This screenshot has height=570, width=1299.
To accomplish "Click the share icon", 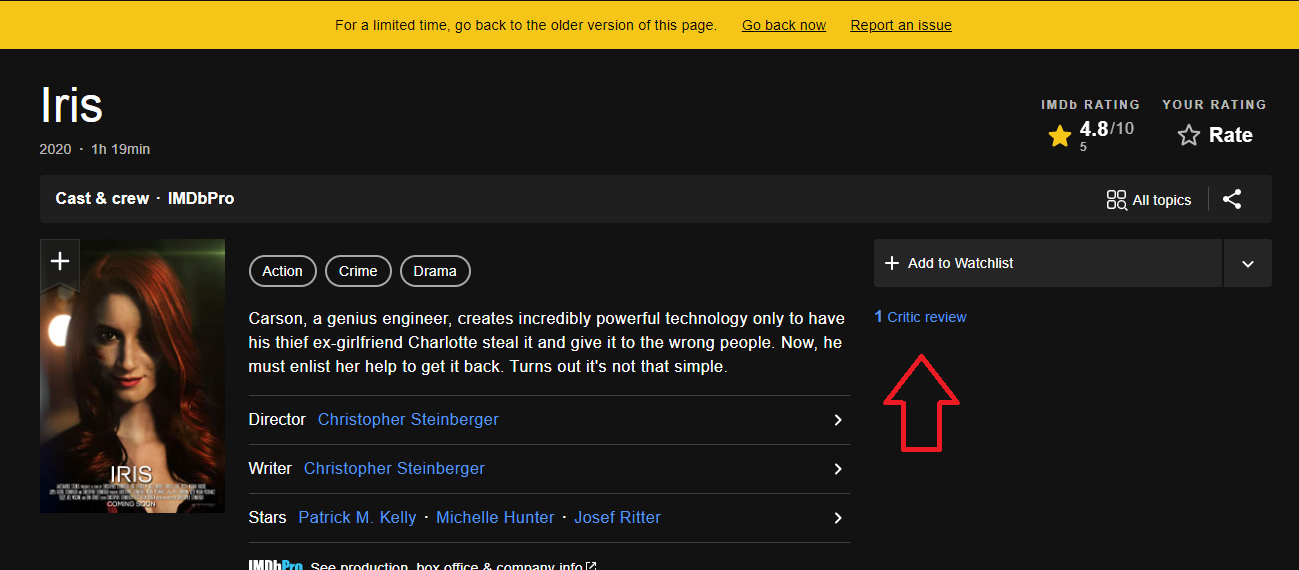I will [1232, 199].
